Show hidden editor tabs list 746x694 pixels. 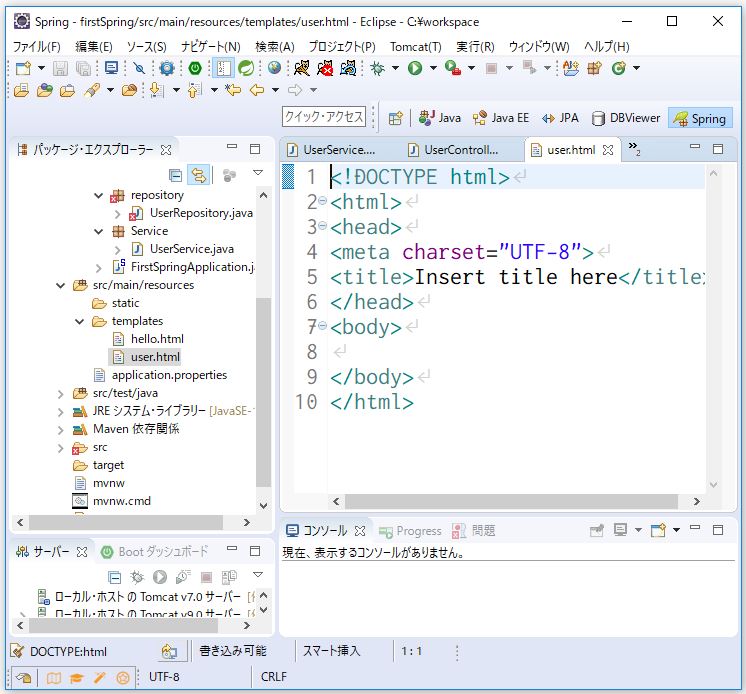point(634,148)
